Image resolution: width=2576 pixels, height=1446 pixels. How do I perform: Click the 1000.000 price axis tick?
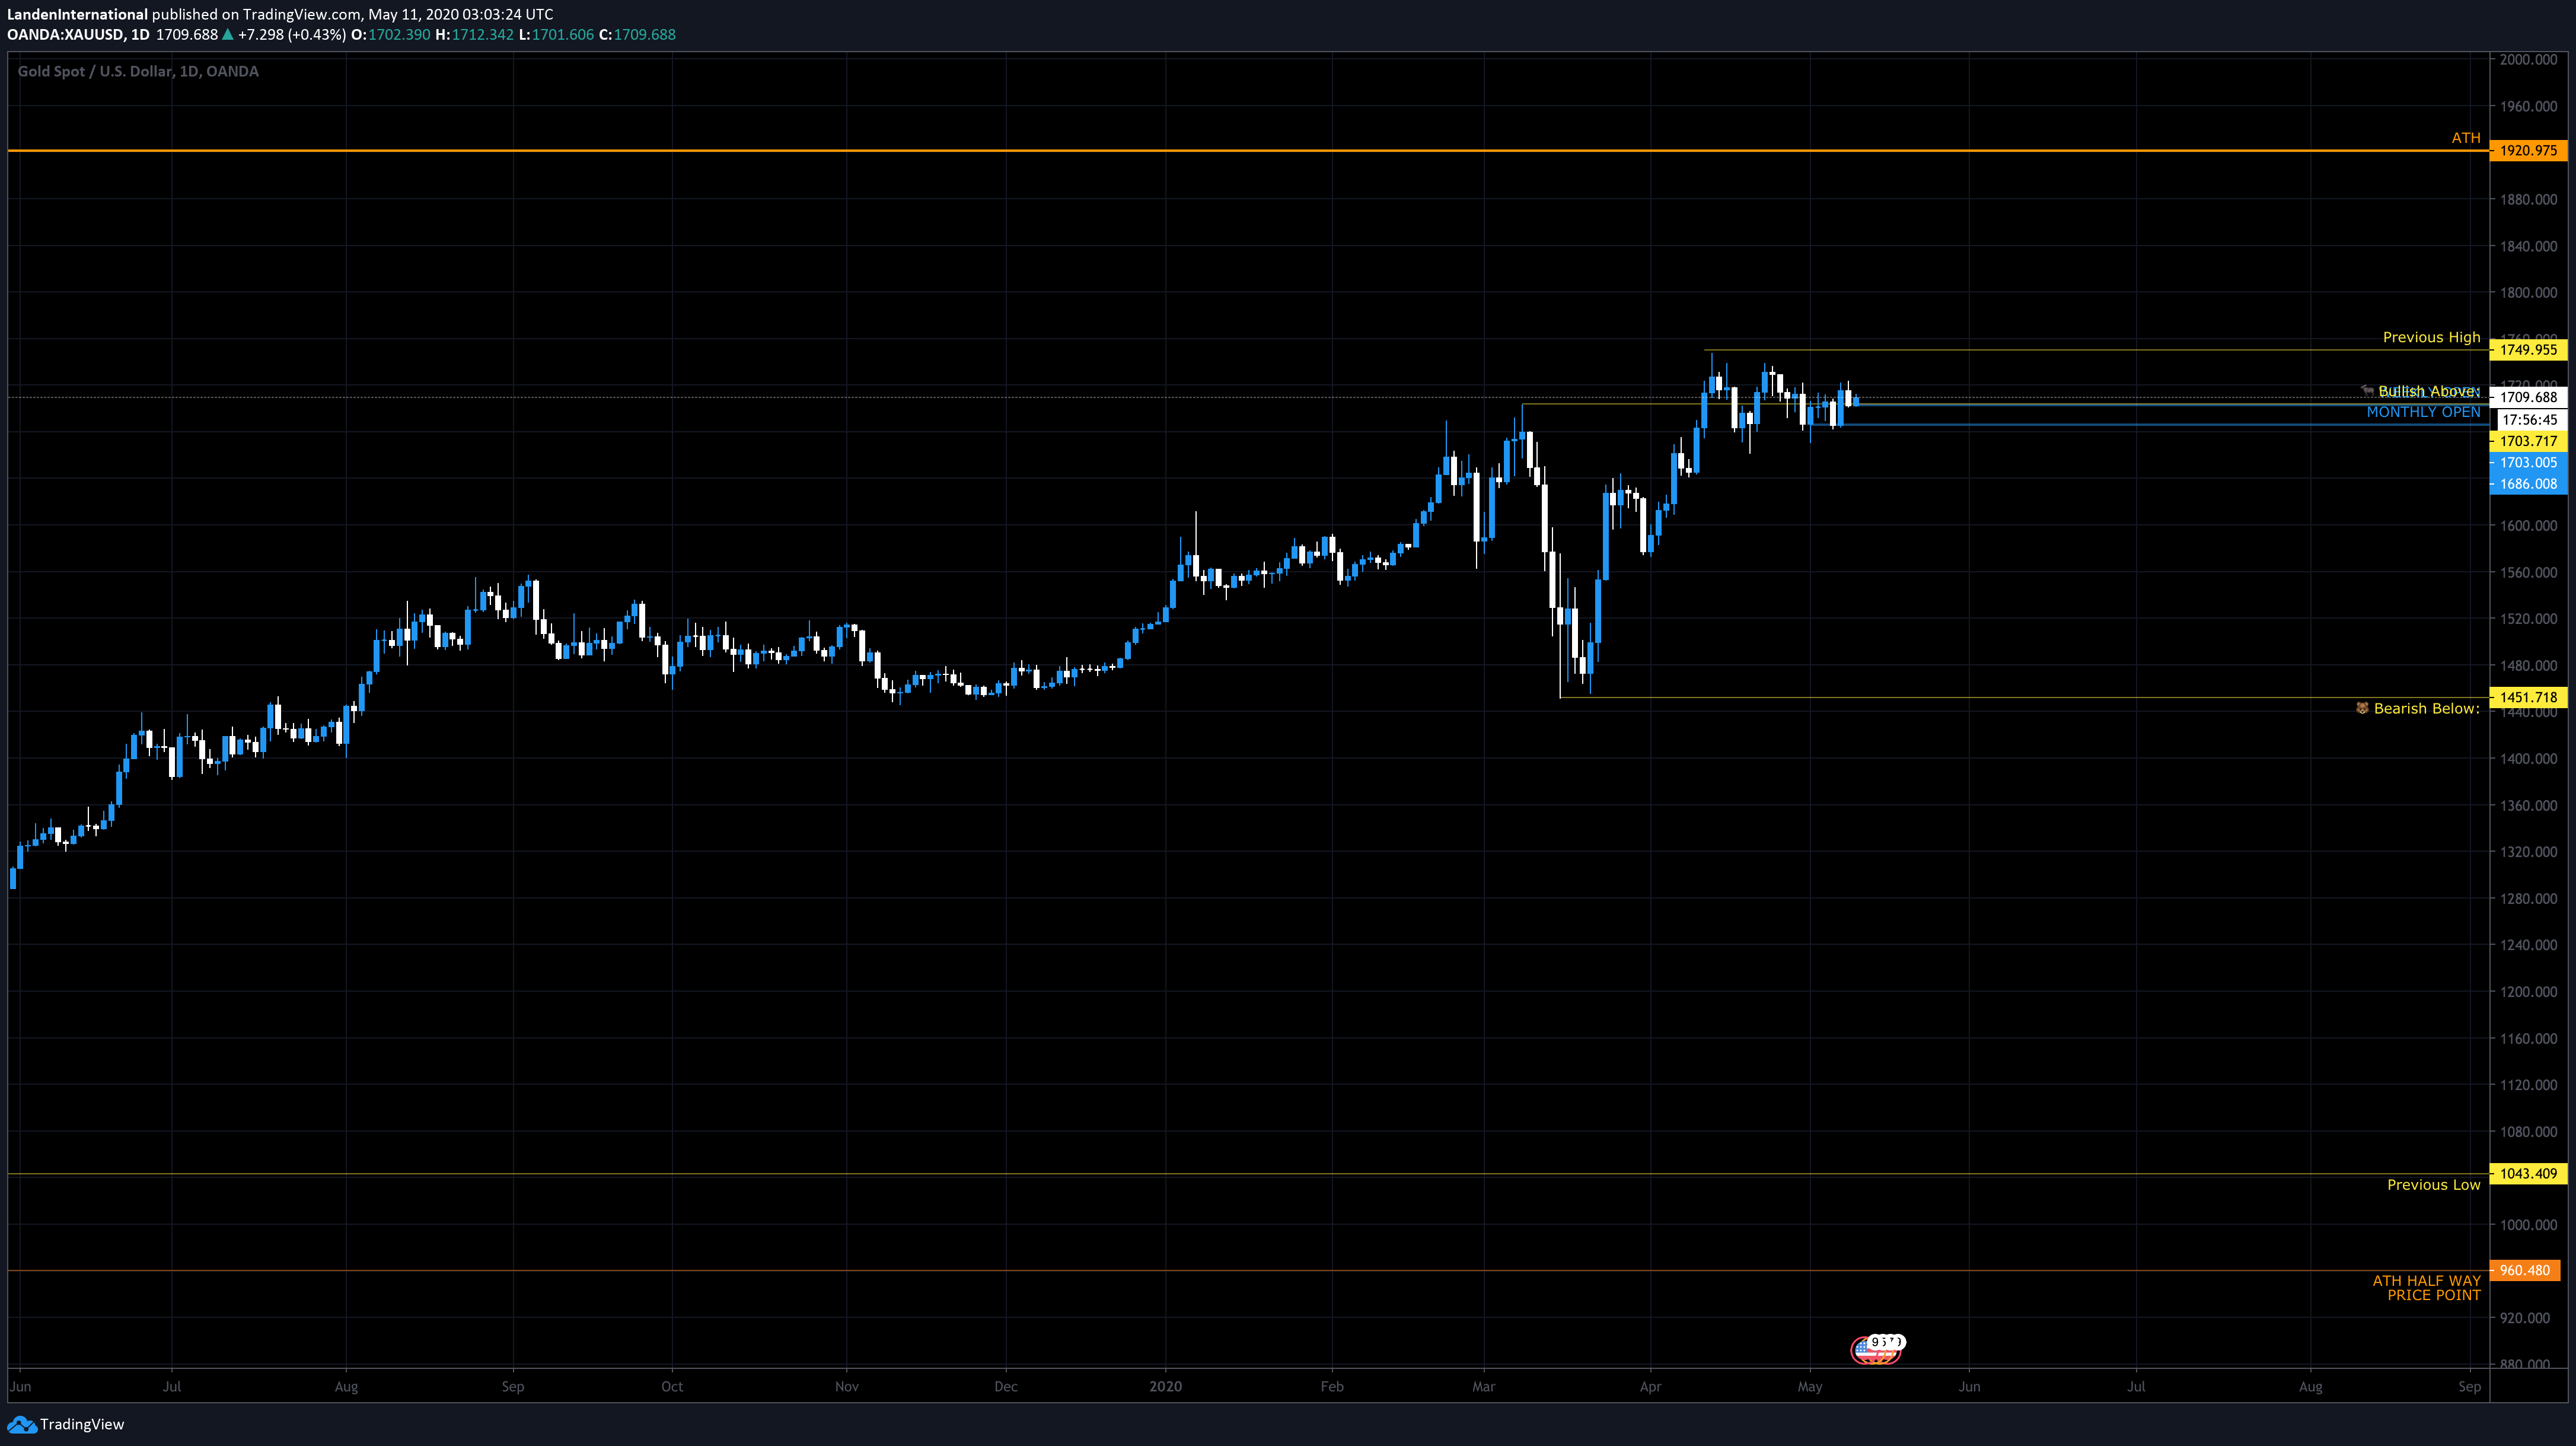point(2528,1225)
